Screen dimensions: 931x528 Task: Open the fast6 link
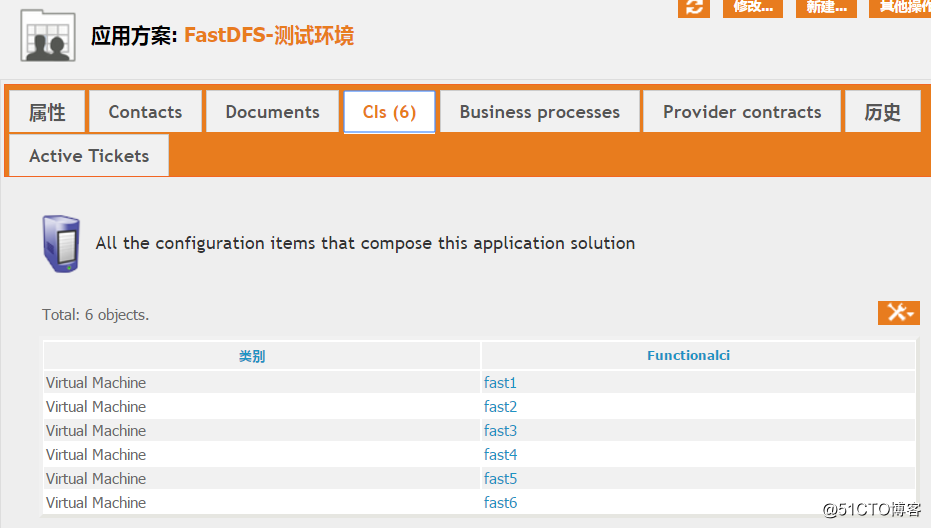pos(500,502)
